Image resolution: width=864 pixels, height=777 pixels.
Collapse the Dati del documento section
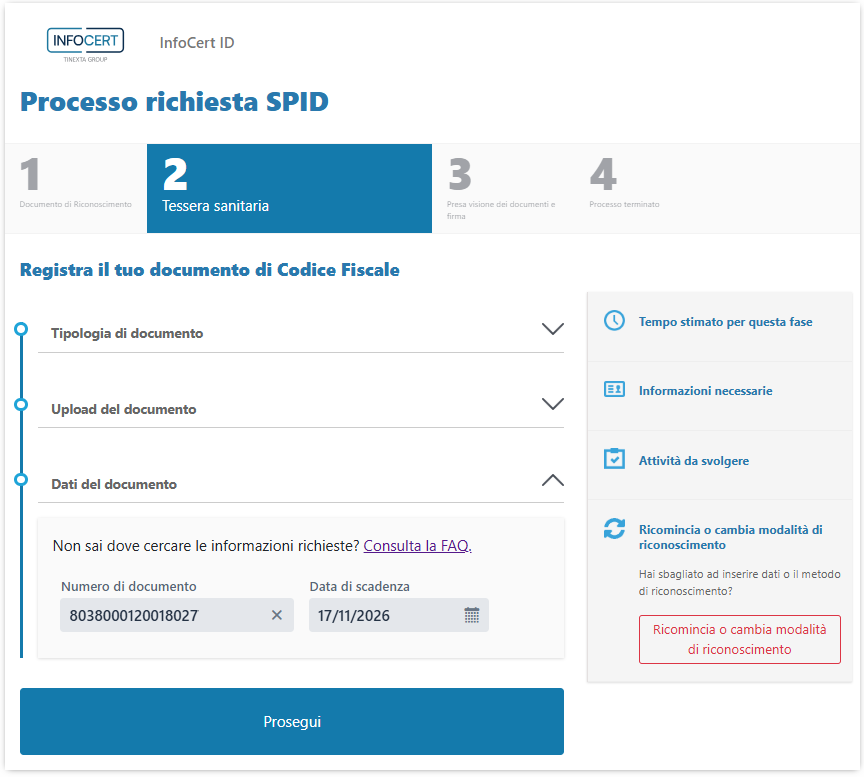pos(552,480)
